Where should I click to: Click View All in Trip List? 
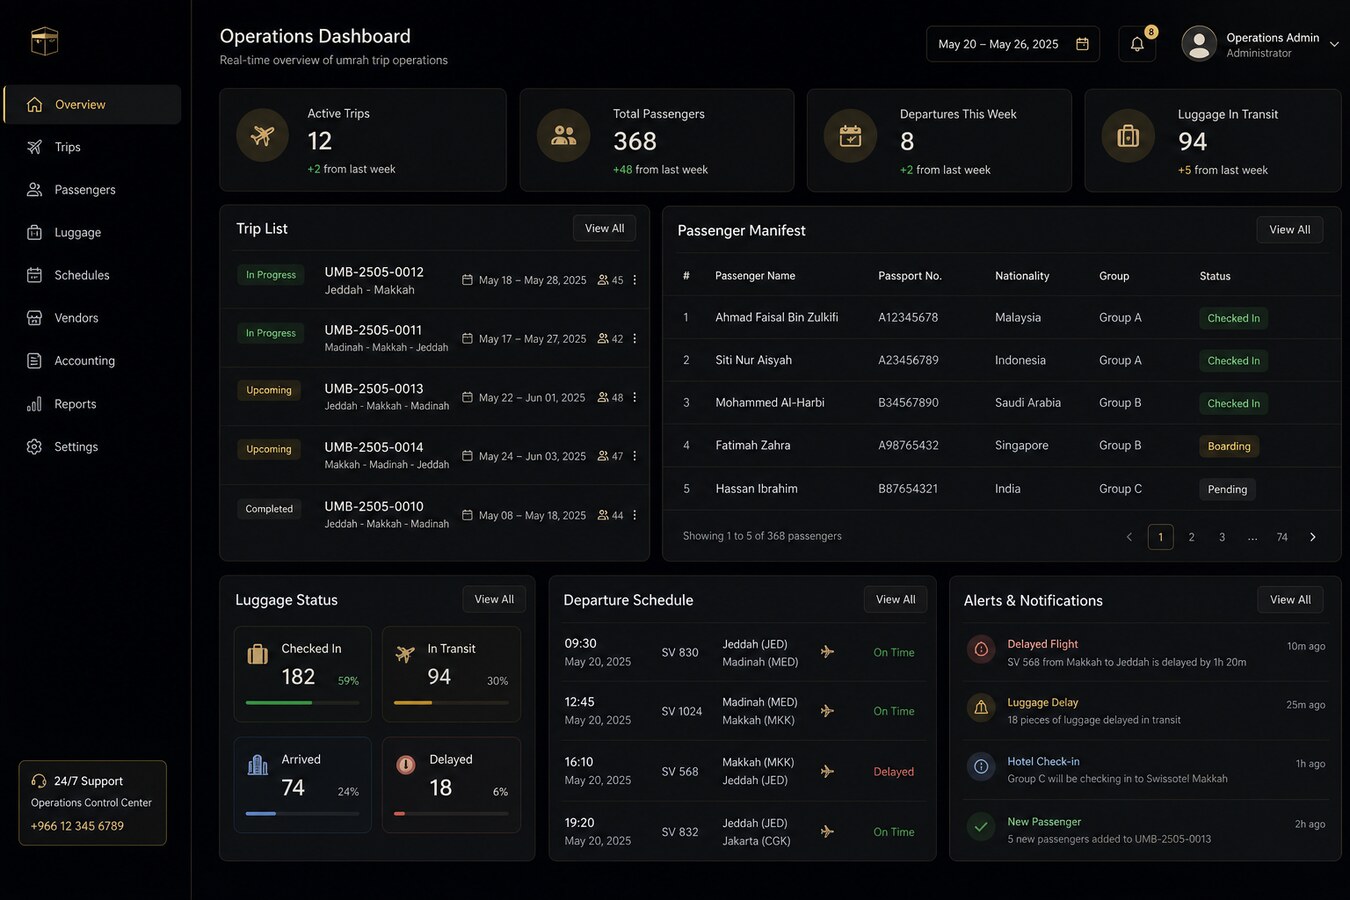(604, 228)
